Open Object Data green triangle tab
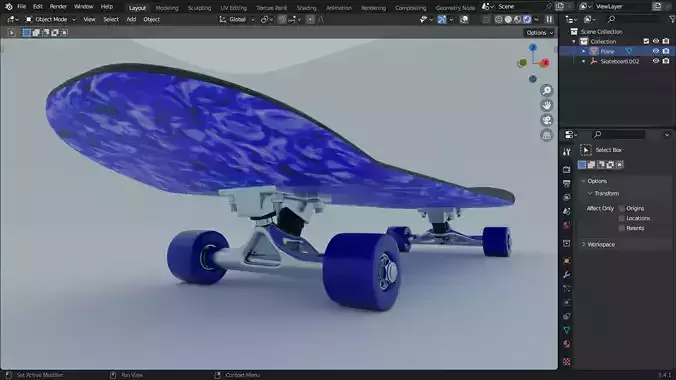The width and height of the screenshot is (676, 380). pyautogui.click(x=566, y=330)
